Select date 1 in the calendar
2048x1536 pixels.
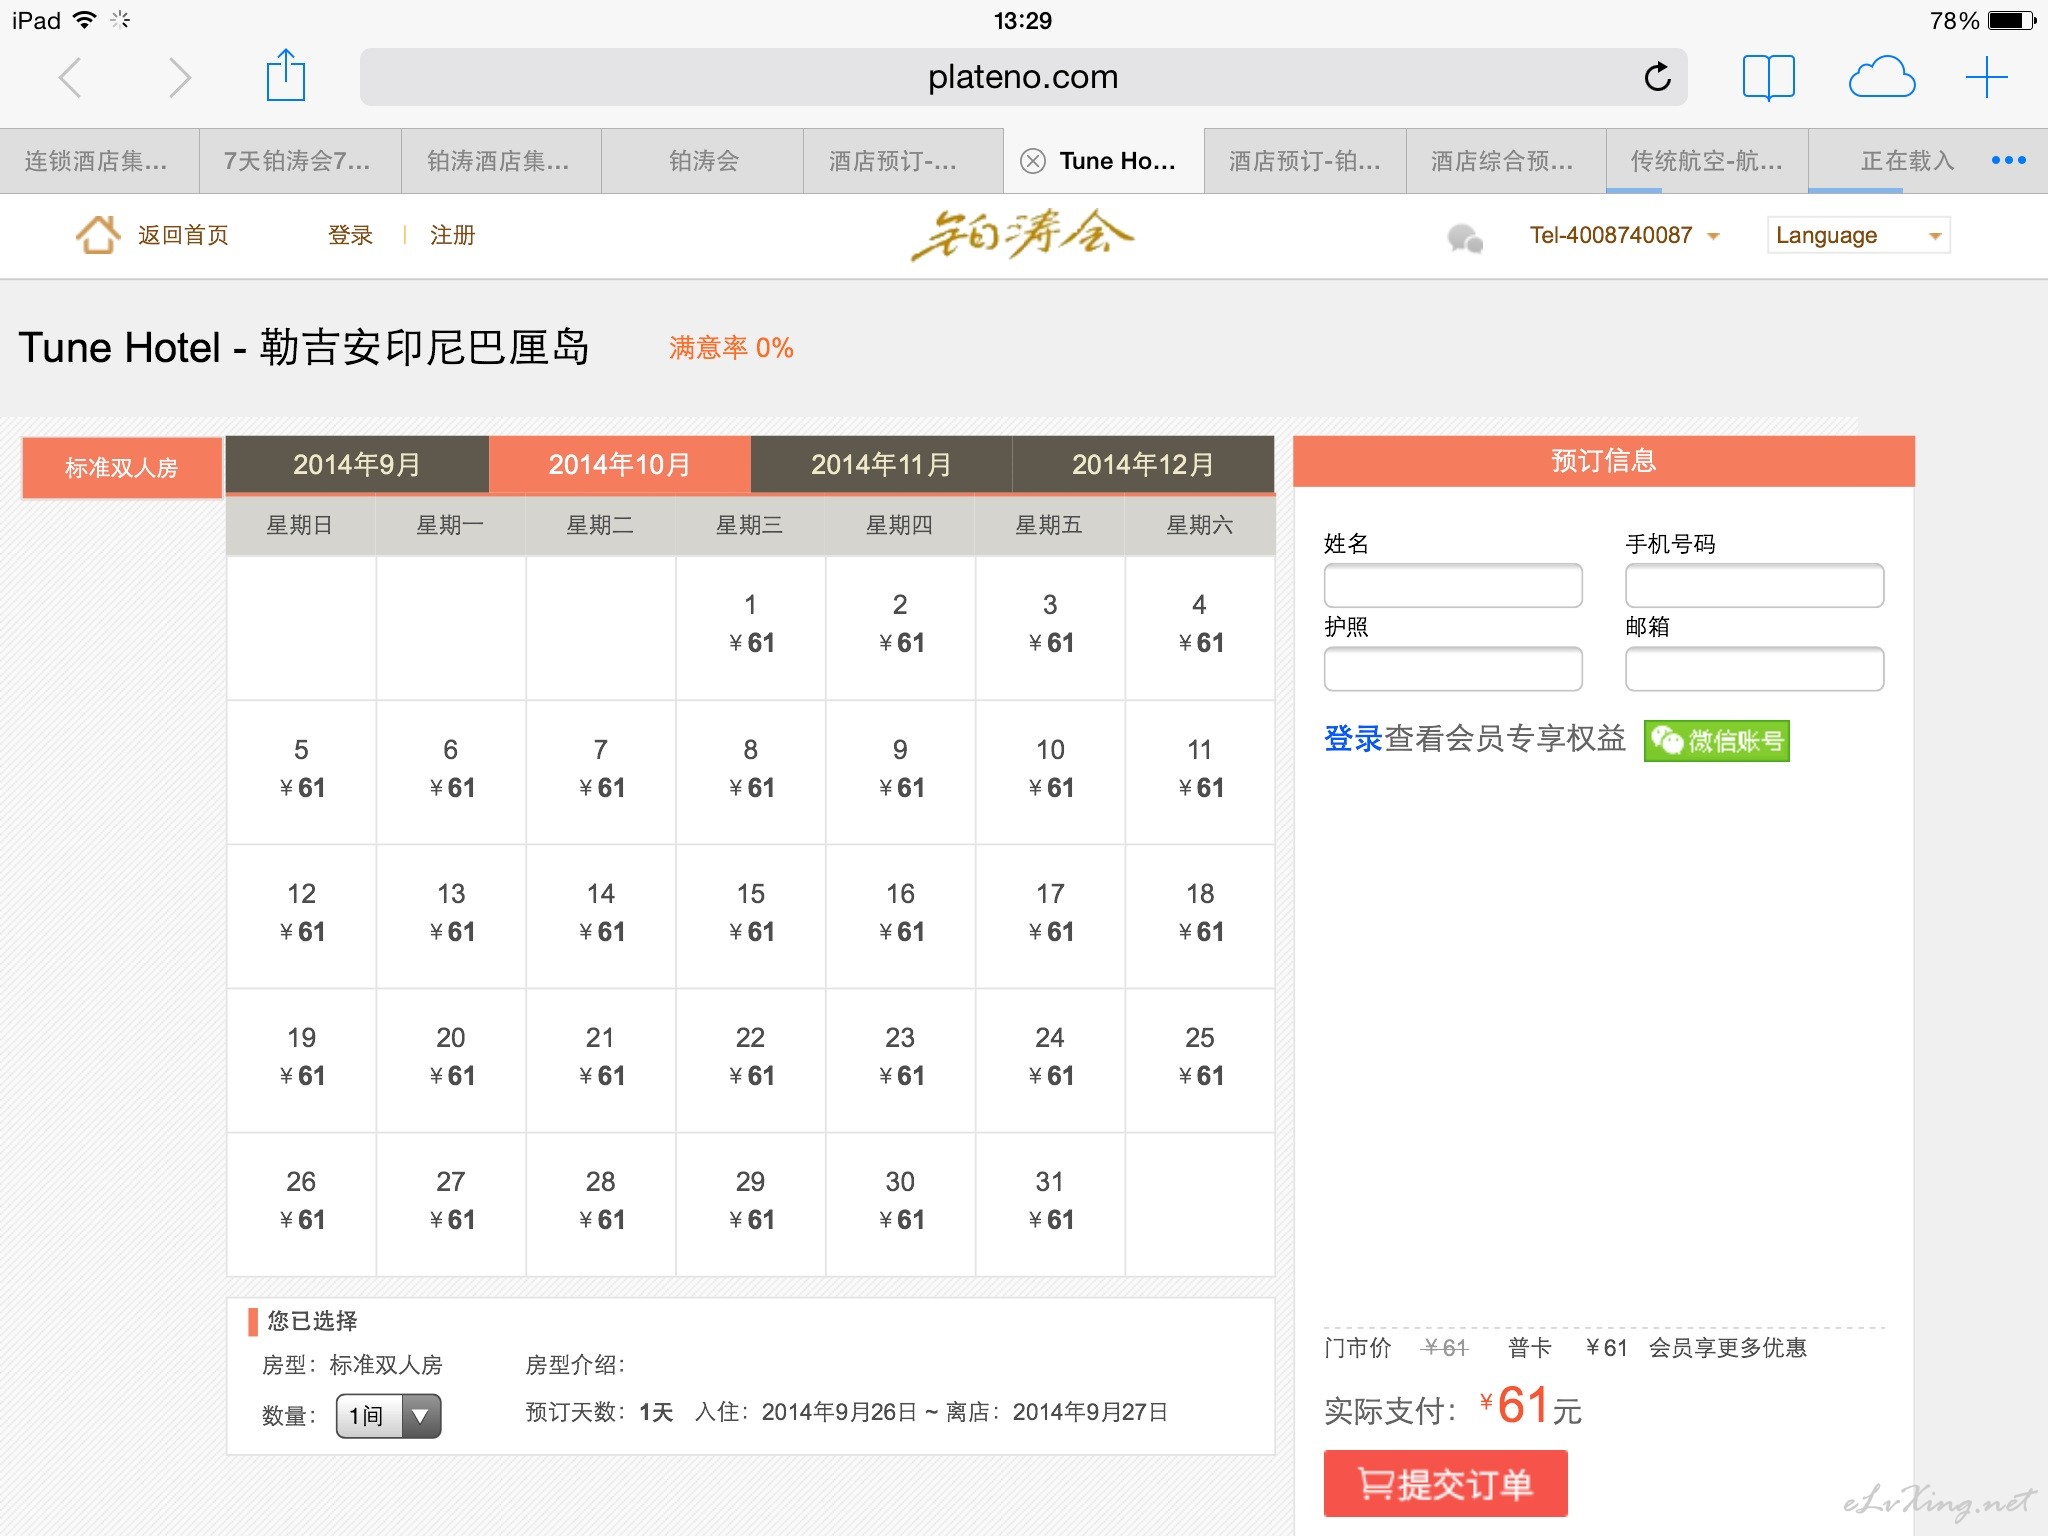pos(751,626)
